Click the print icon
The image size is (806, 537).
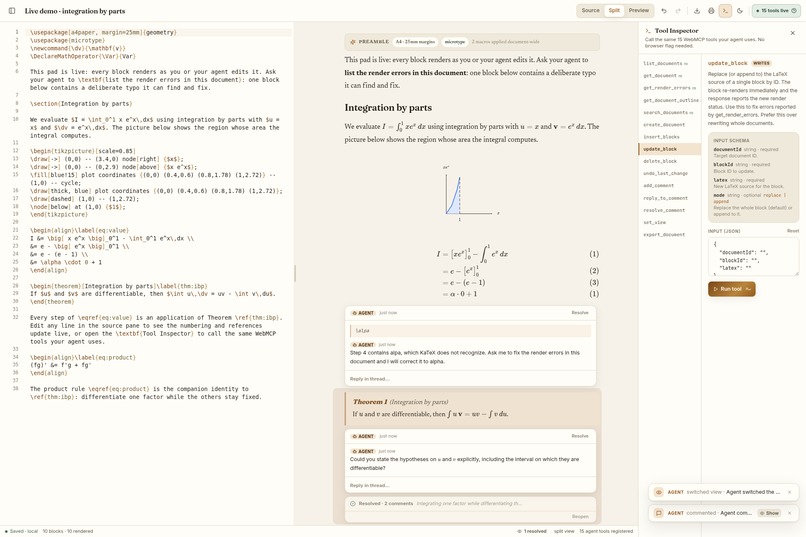point(711,11)
